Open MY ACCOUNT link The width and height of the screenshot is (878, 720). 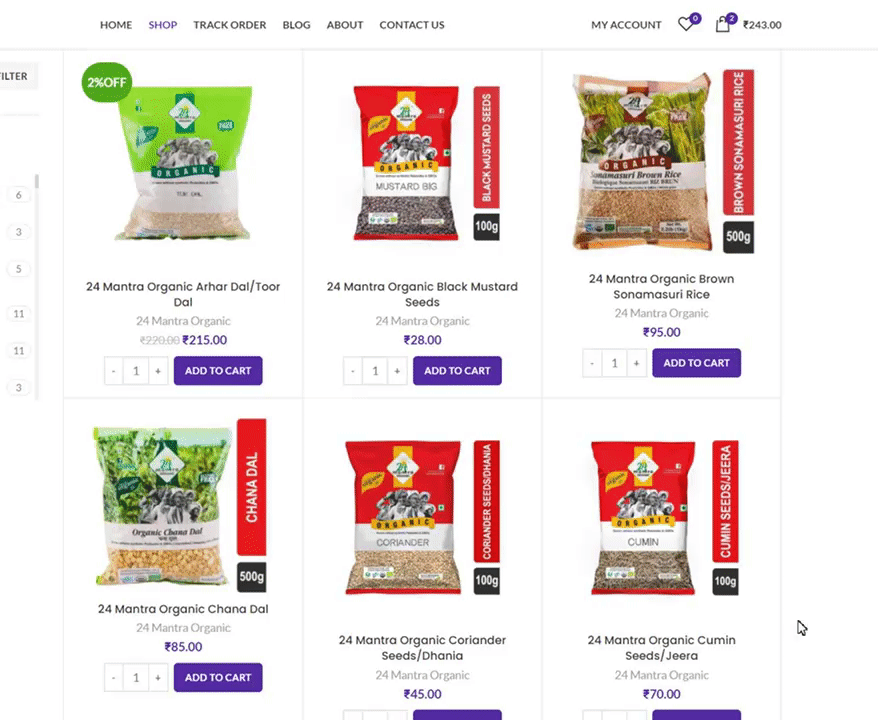[626, 25]
